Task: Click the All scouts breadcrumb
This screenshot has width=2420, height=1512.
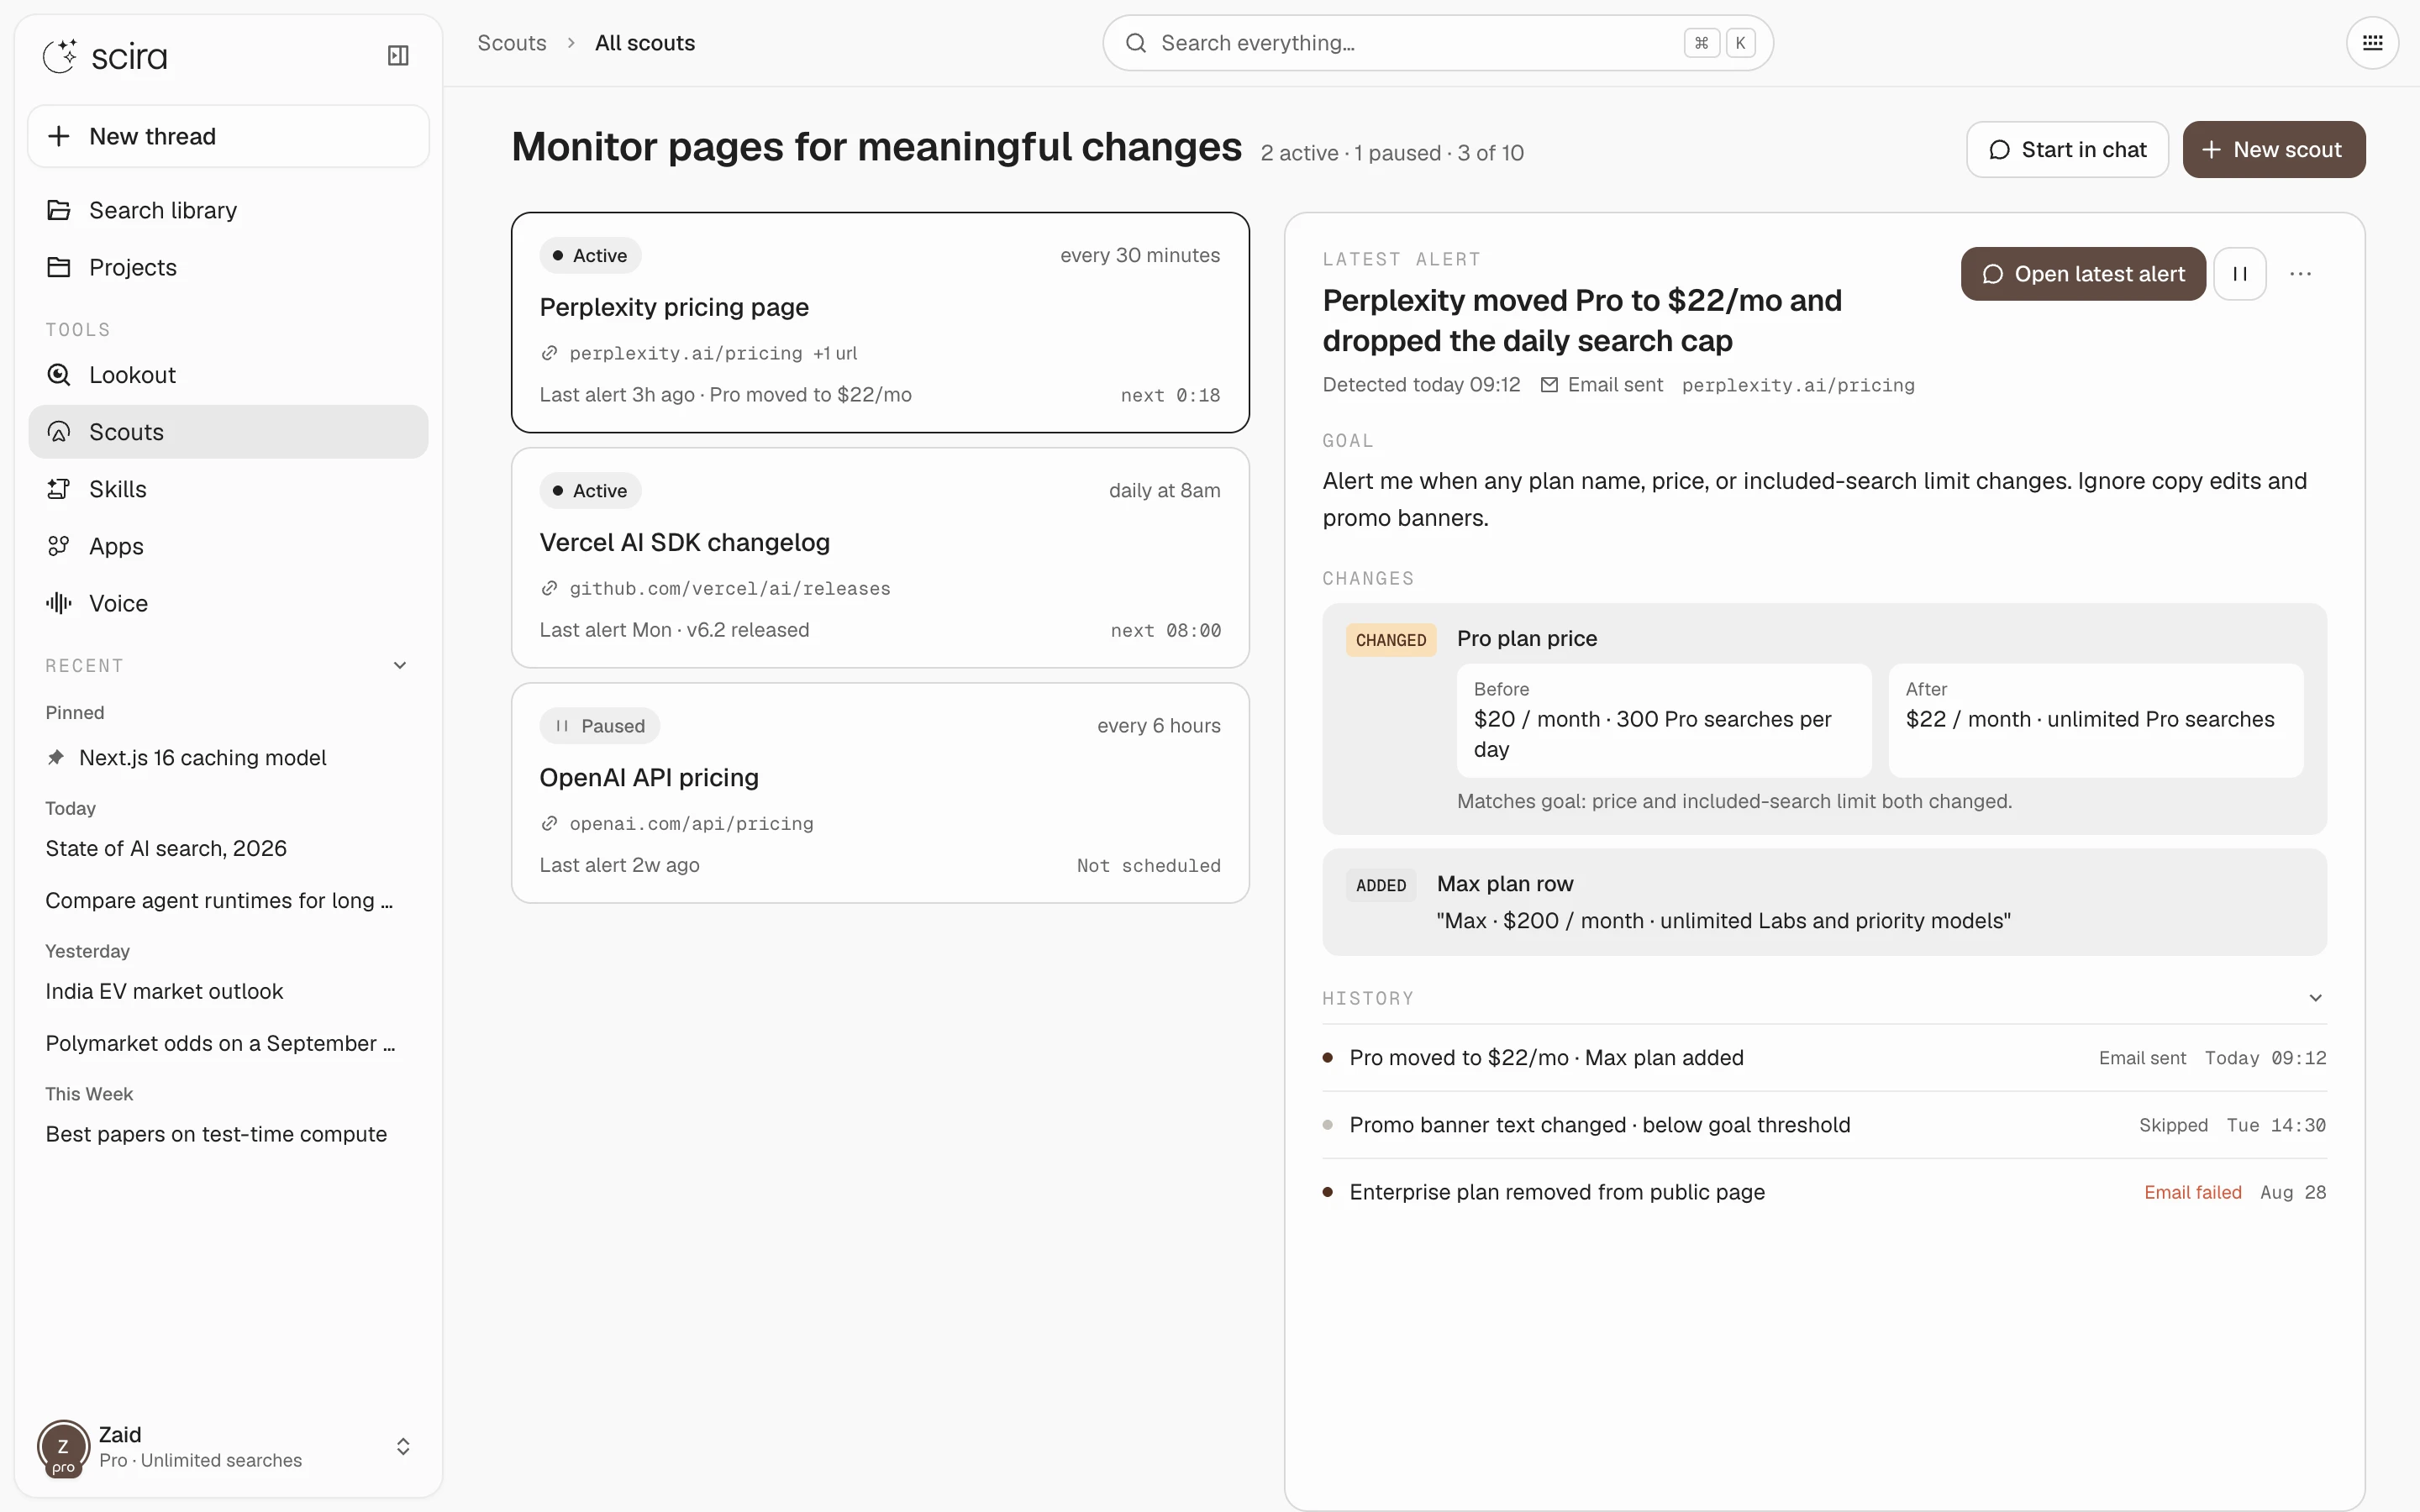Action: coord(645,43)
